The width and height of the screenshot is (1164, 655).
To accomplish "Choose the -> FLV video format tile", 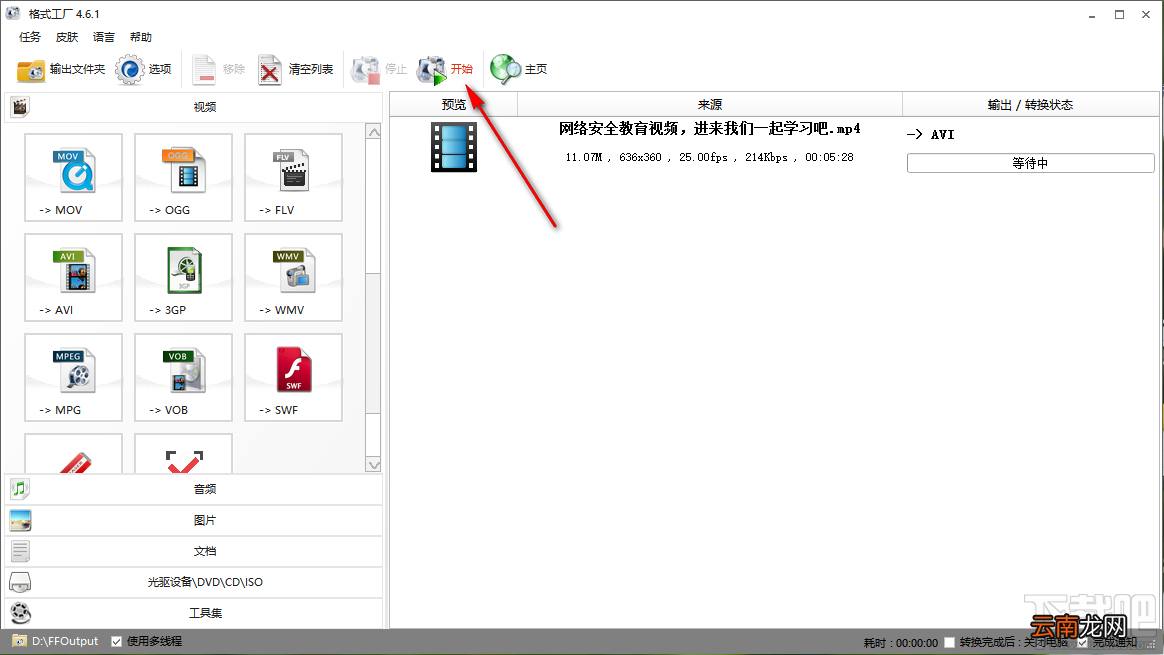I will click(x=293, y=177).
